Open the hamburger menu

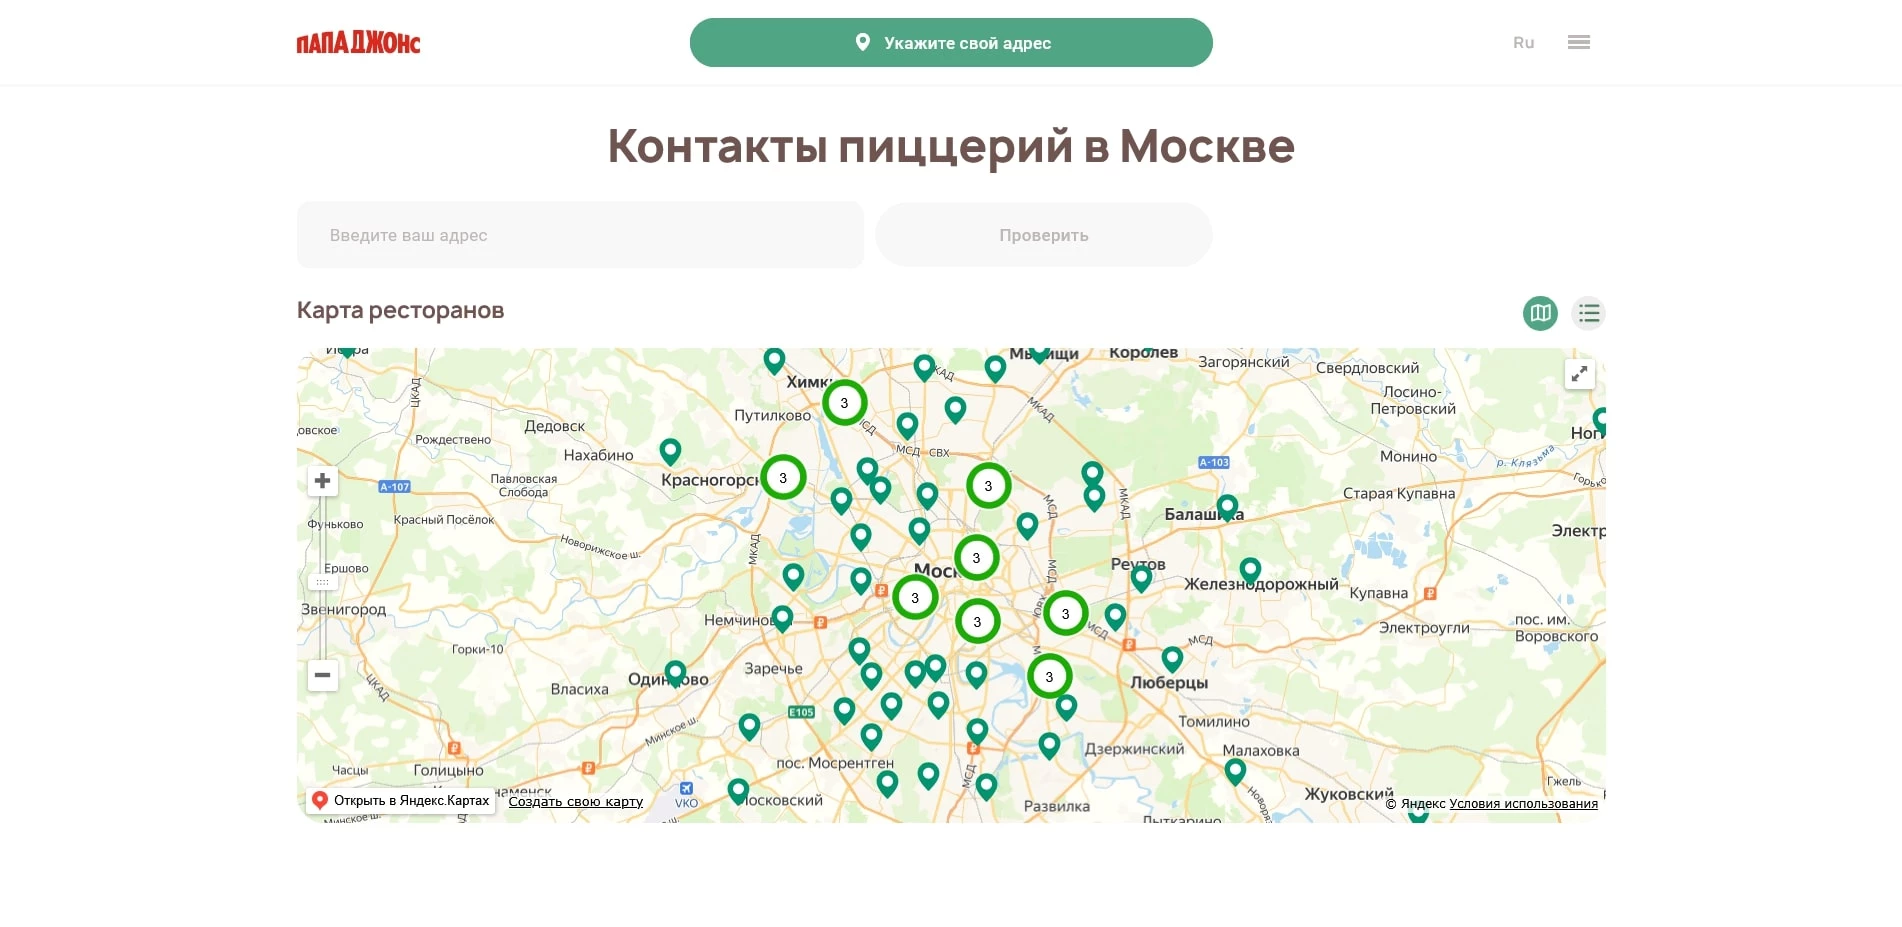pos(1579,42)
